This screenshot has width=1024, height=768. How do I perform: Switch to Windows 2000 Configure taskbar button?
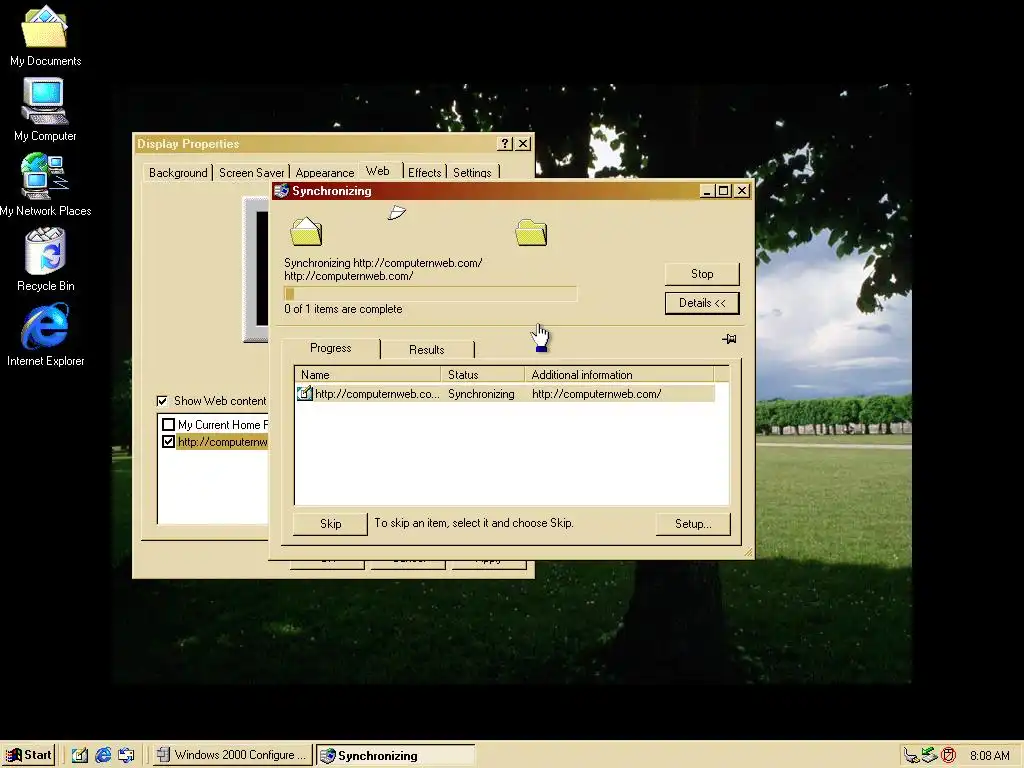[233, 755]
